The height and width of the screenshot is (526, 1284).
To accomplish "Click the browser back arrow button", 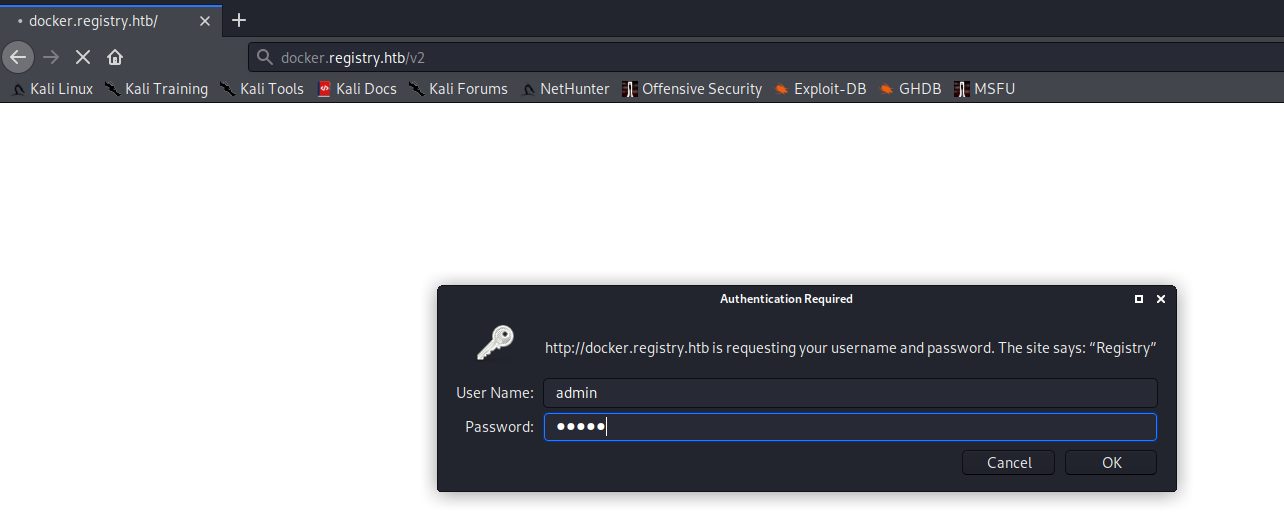I will 17,57.
